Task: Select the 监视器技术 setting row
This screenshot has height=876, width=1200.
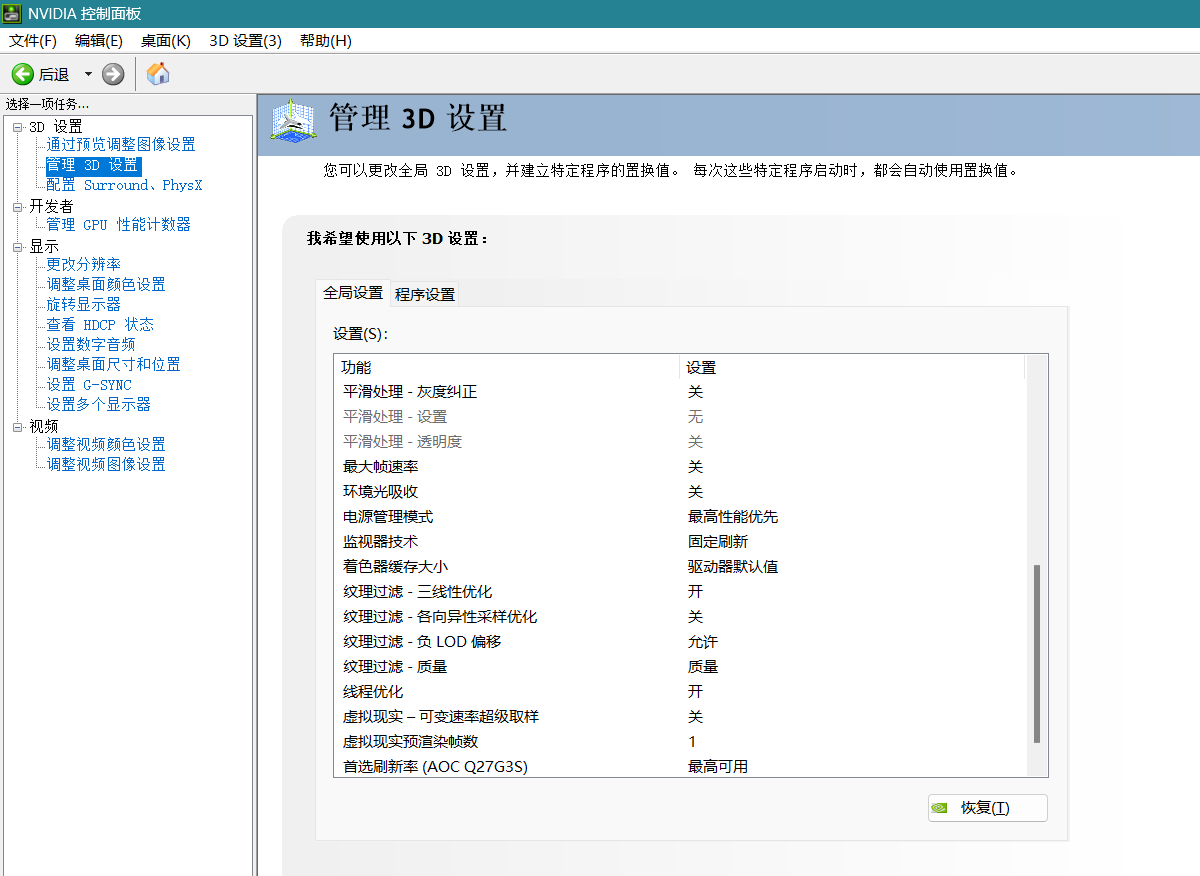Action: point(680,542)
